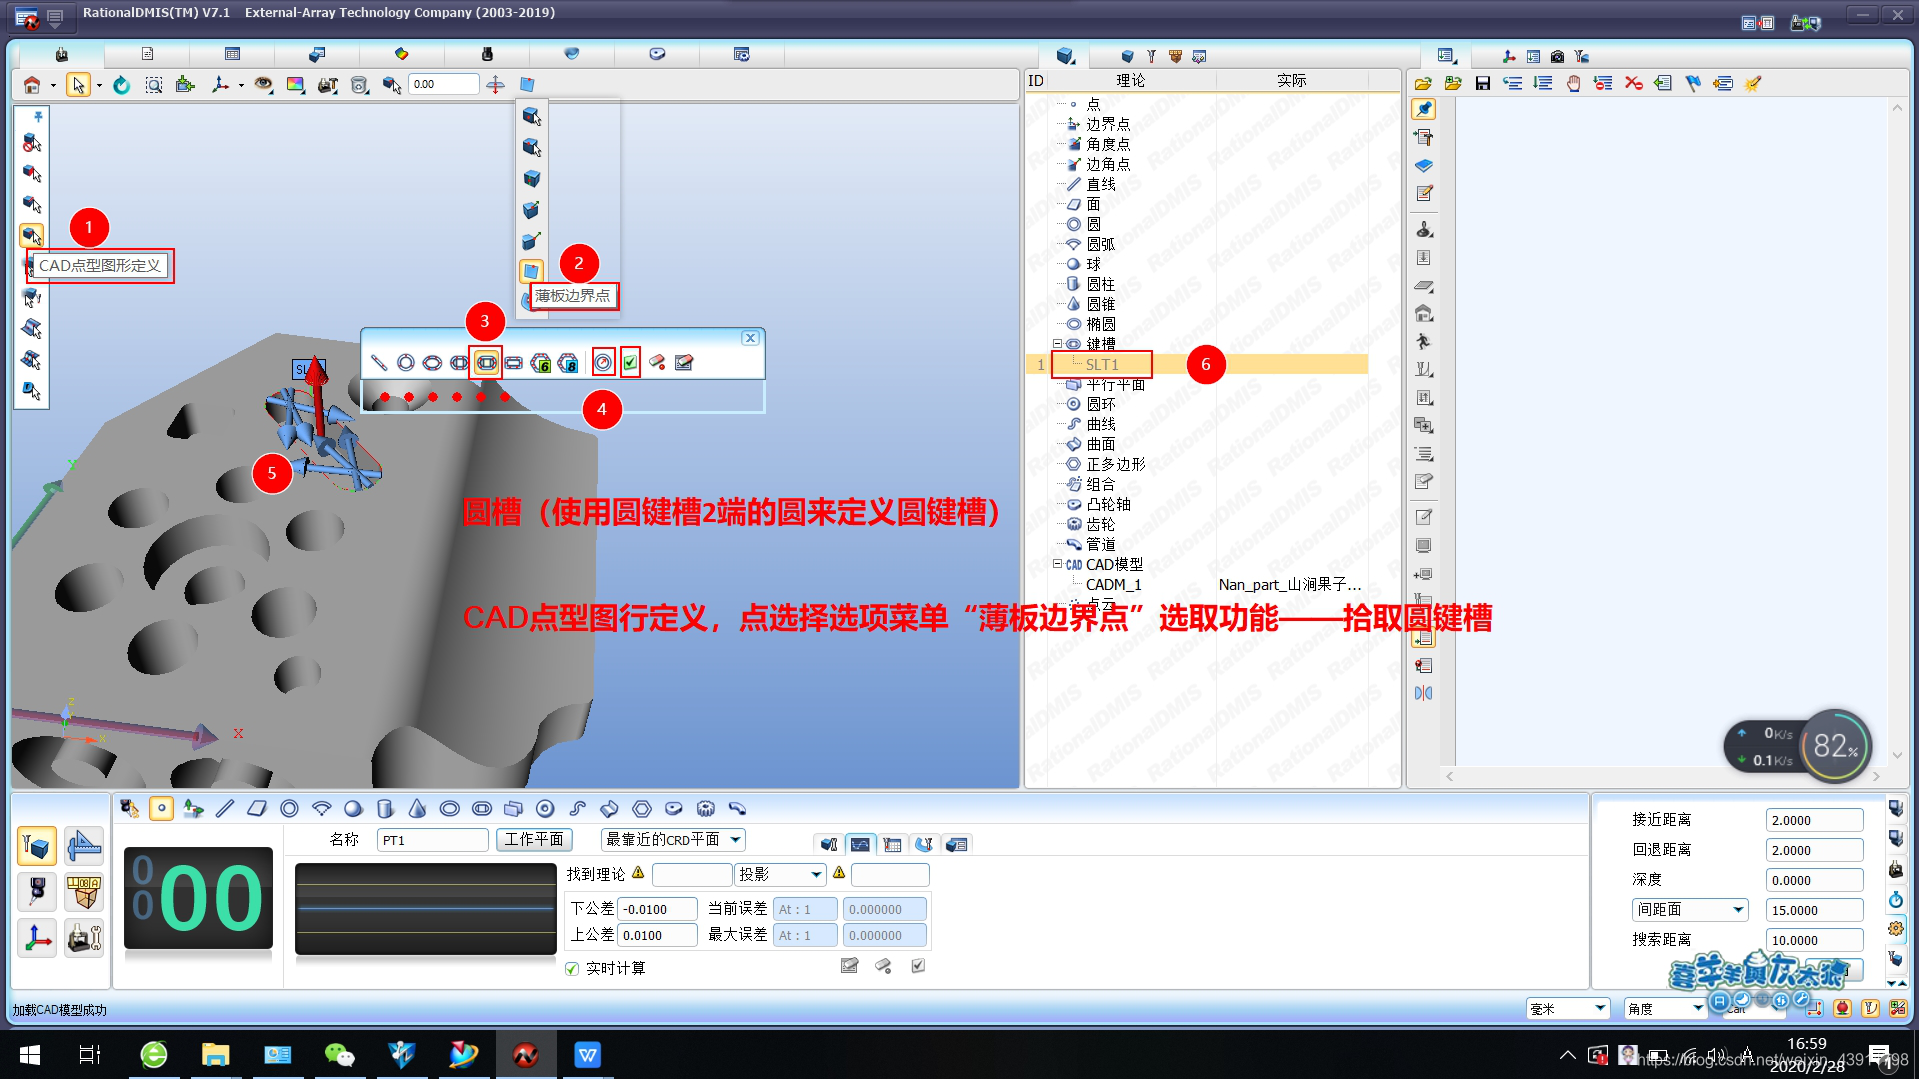Select the CAD点型图形定义 tool in left toolbar
Screen dimensions: 1919x1079
pos(31,236)
